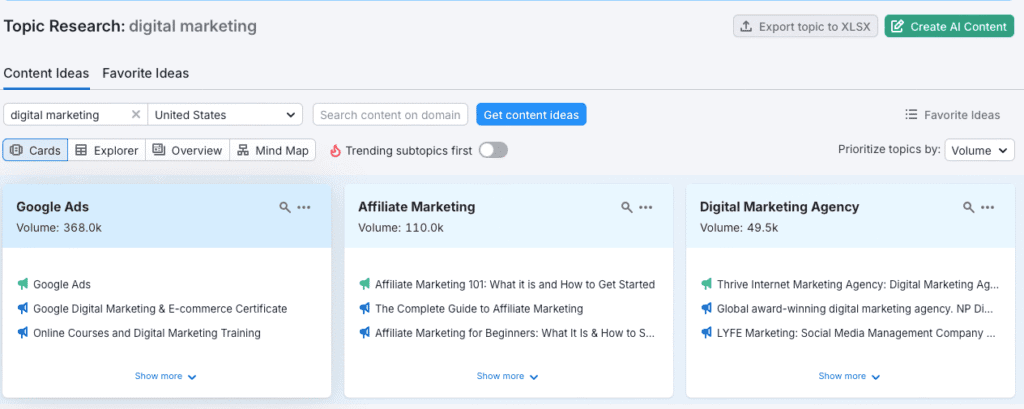Open the Favorite Ideas tab
Screen dimensions: 1024x409
coord(145,73)
